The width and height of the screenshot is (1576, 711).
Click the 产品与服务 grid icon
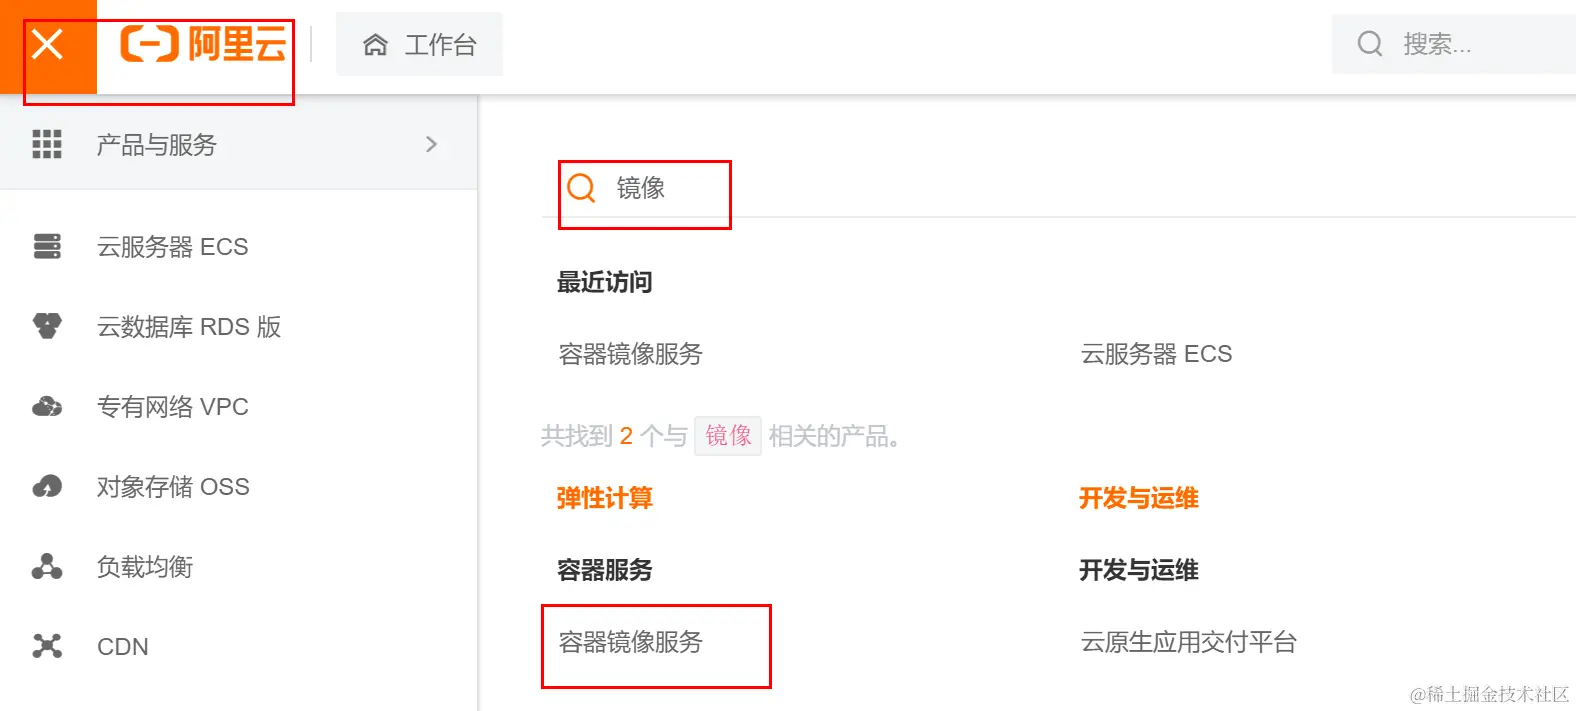pyautogui.click(x=47, y=145)
